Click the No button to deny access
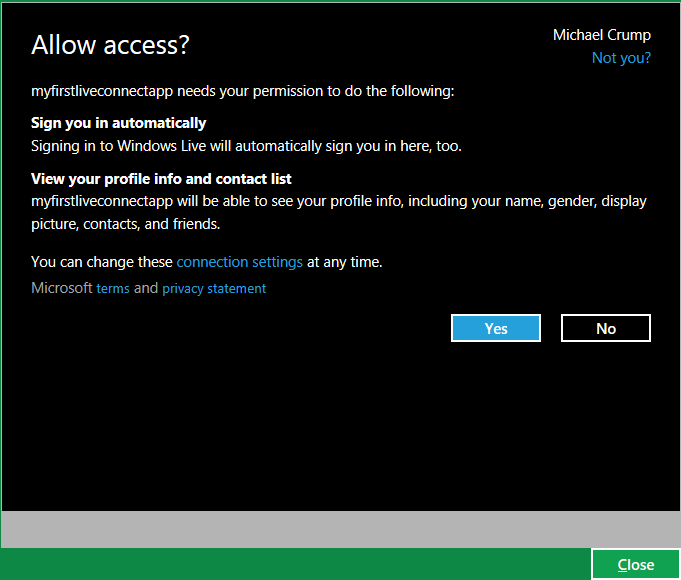Viewport: 681px width, 580px height. pos(605,328)
